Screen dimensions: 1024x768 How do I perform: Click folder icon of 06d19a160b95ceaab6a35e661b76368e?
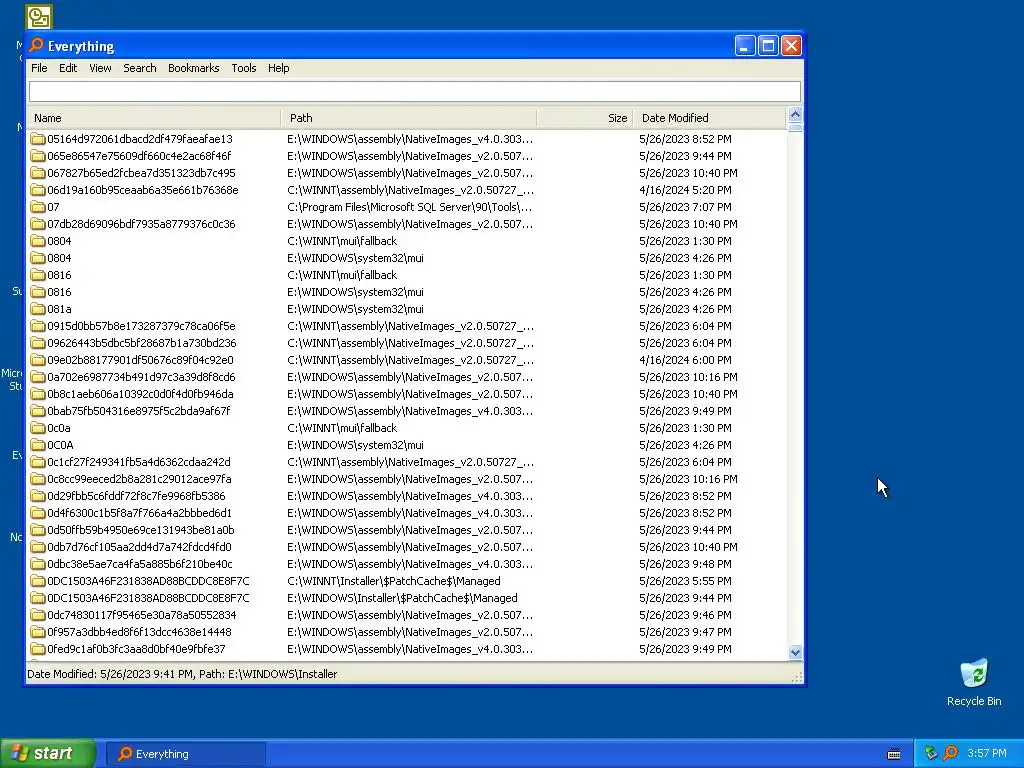pyautogui.click(x=38, y=190)
